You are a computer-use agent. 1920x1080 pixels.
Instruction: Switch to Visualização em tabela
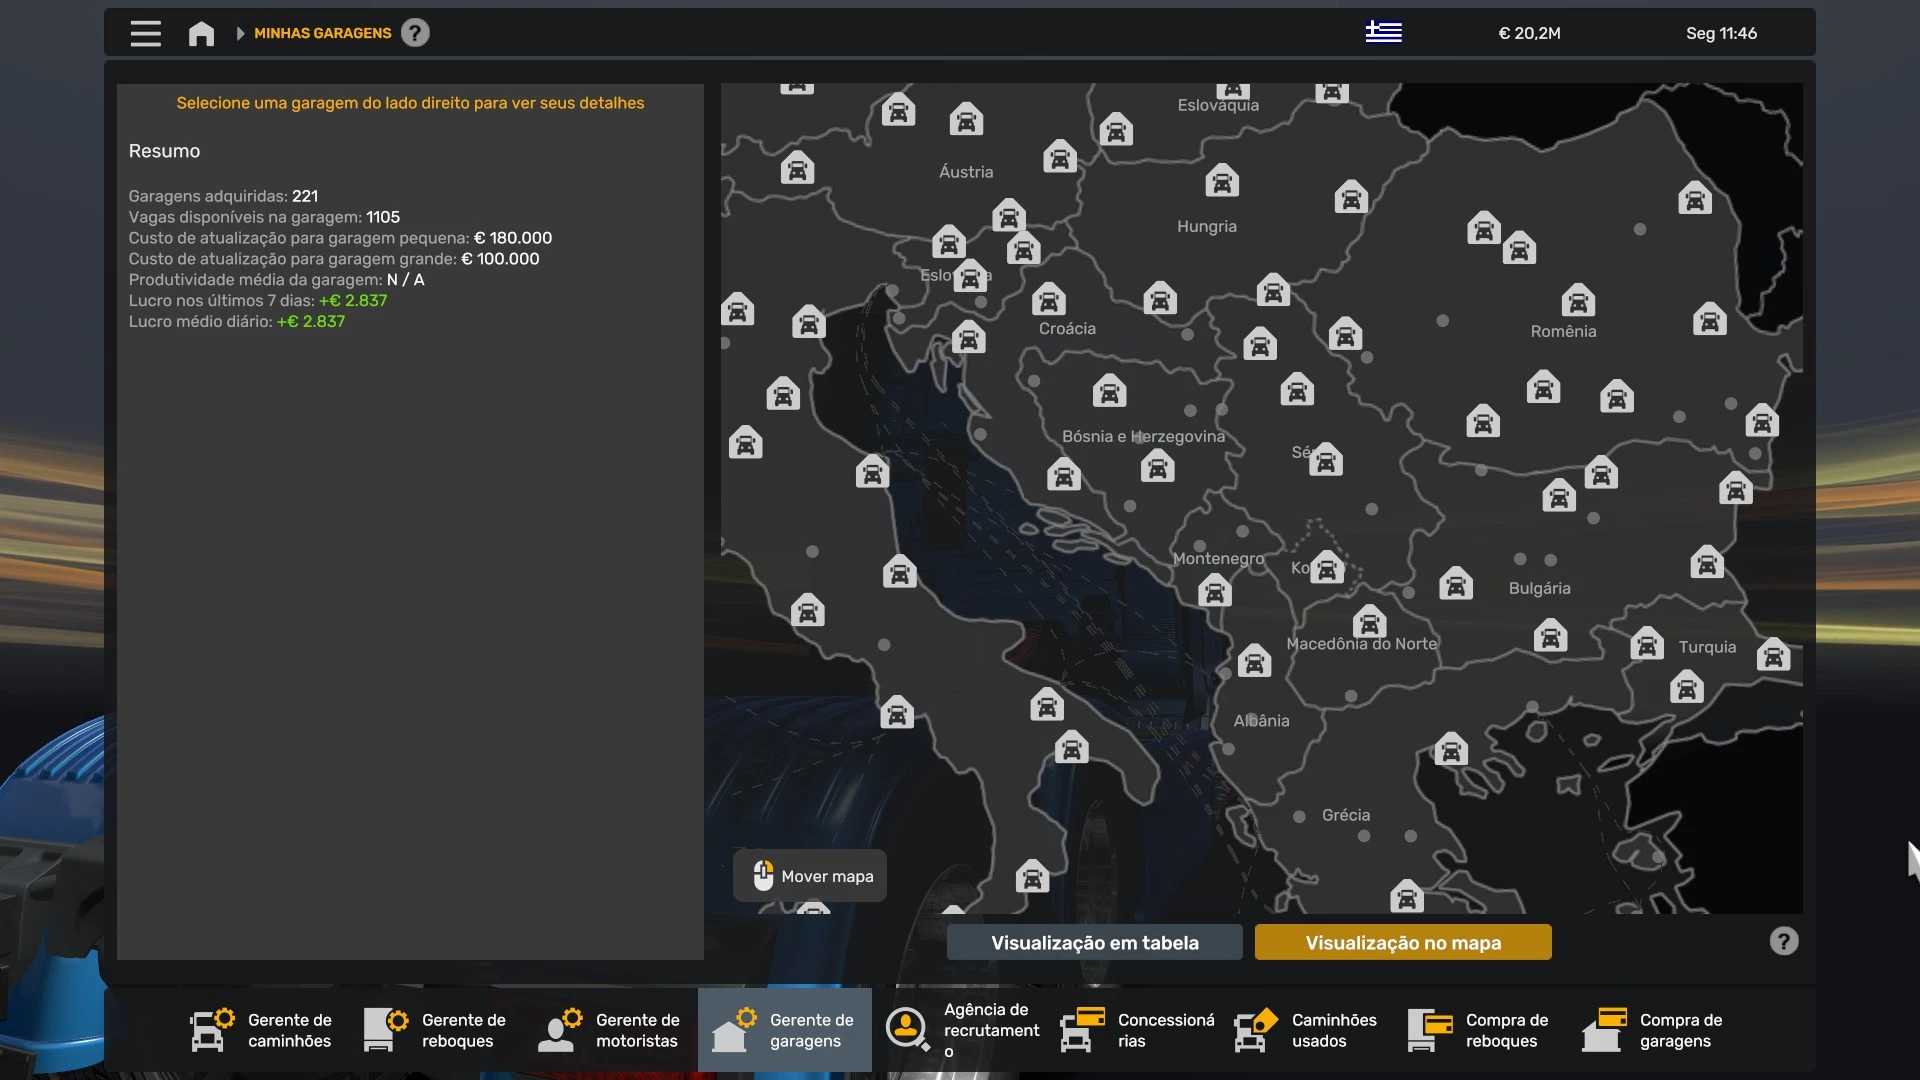(1094, 942)
